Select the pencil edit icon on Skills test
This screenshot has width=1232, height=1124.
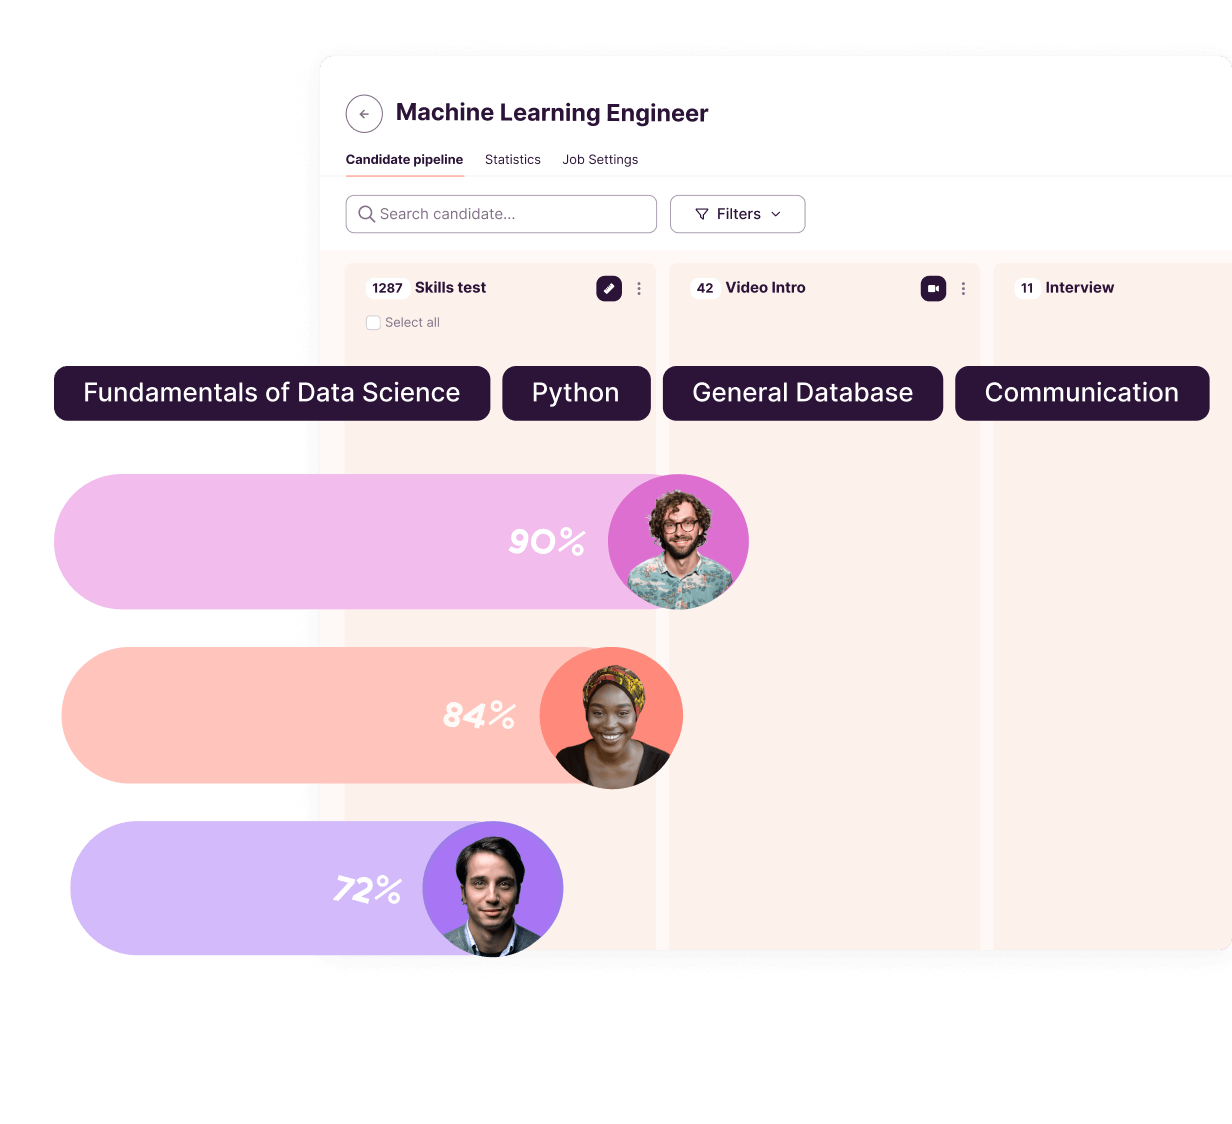pyautogui.click(x=609, y=288)
